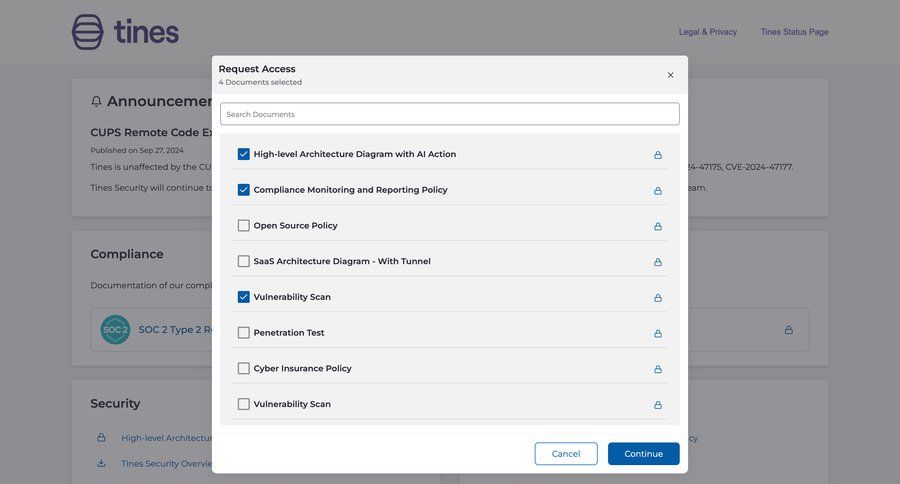Screen dimensions: 900x484
Task: Click the CUPS Remote Code announcement title
Action: pyautogui.click(x=151, y=133)
